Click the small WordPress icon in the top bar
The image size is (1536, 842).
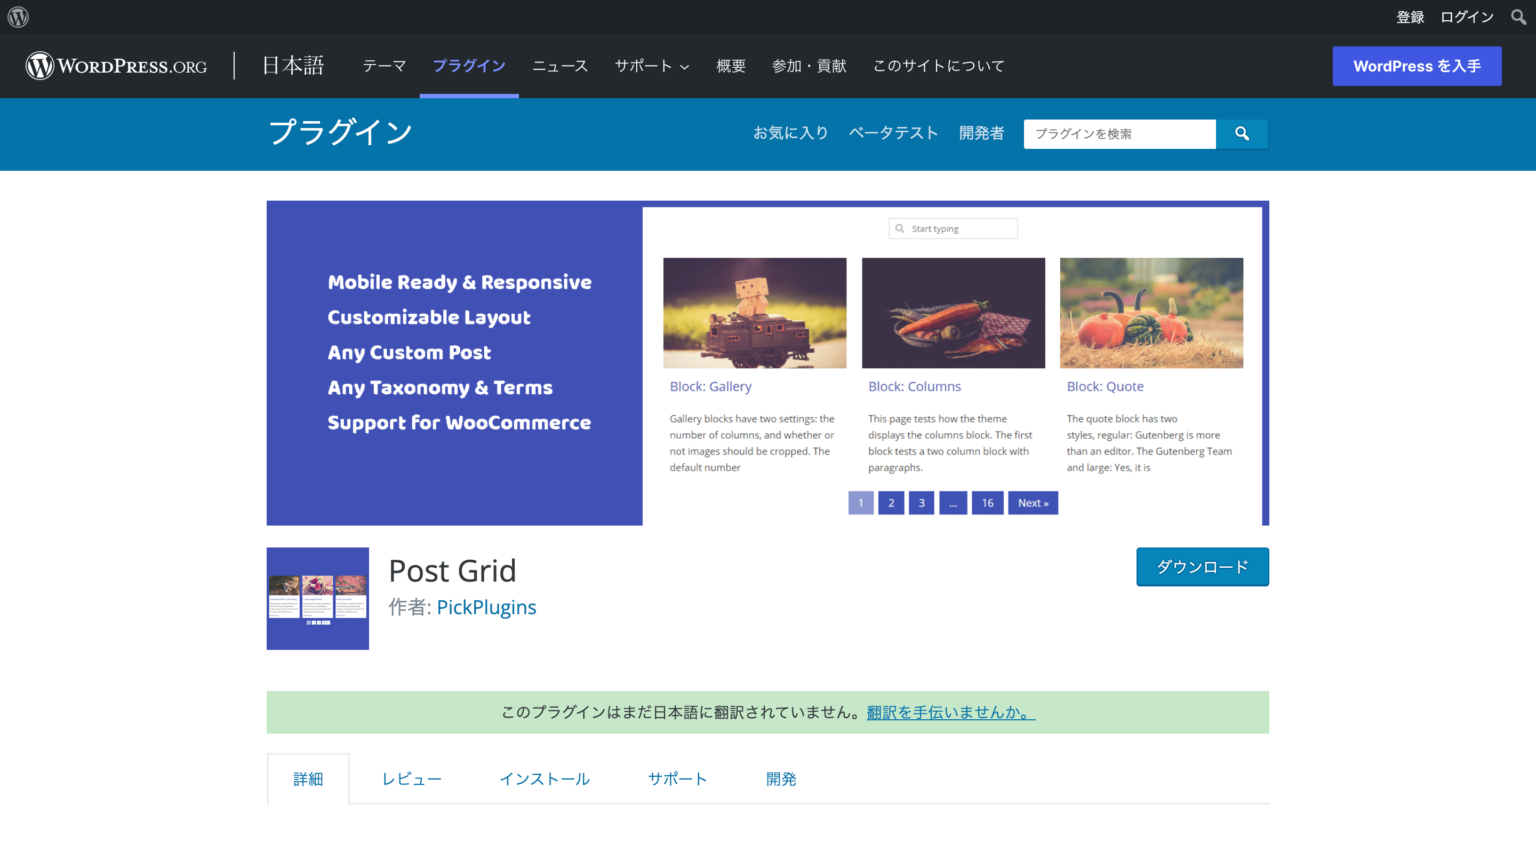(17, 16)
